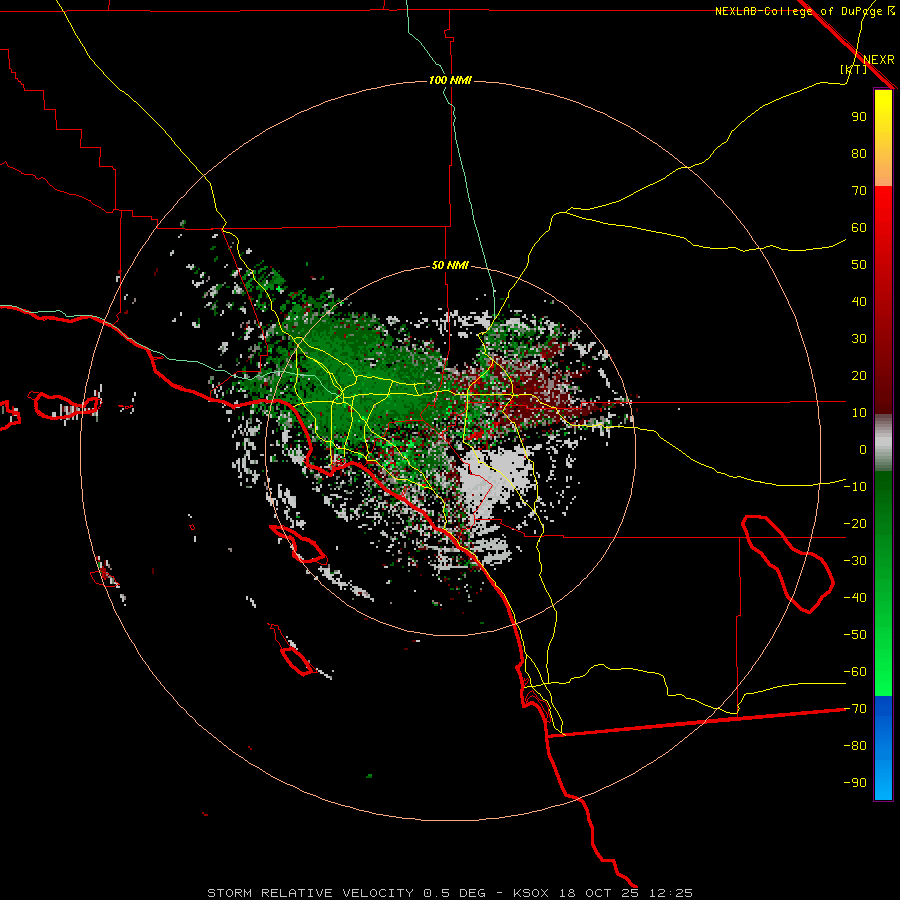The height and width of the screenshot is (900, 900).
Task: Click the -30 knot label on the scale
Action: (855, 561)
